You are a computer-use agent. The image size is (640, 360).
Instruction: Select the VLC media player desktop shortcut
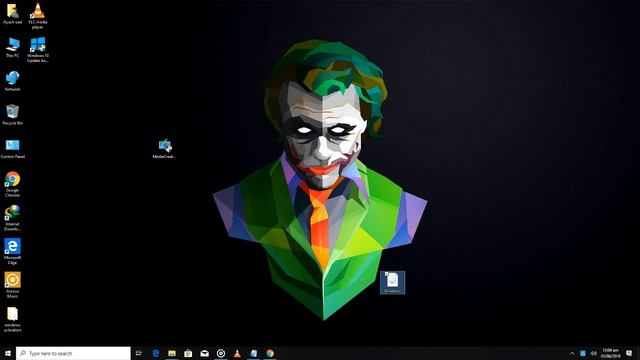pyautogui.click(x=38, y=16)
